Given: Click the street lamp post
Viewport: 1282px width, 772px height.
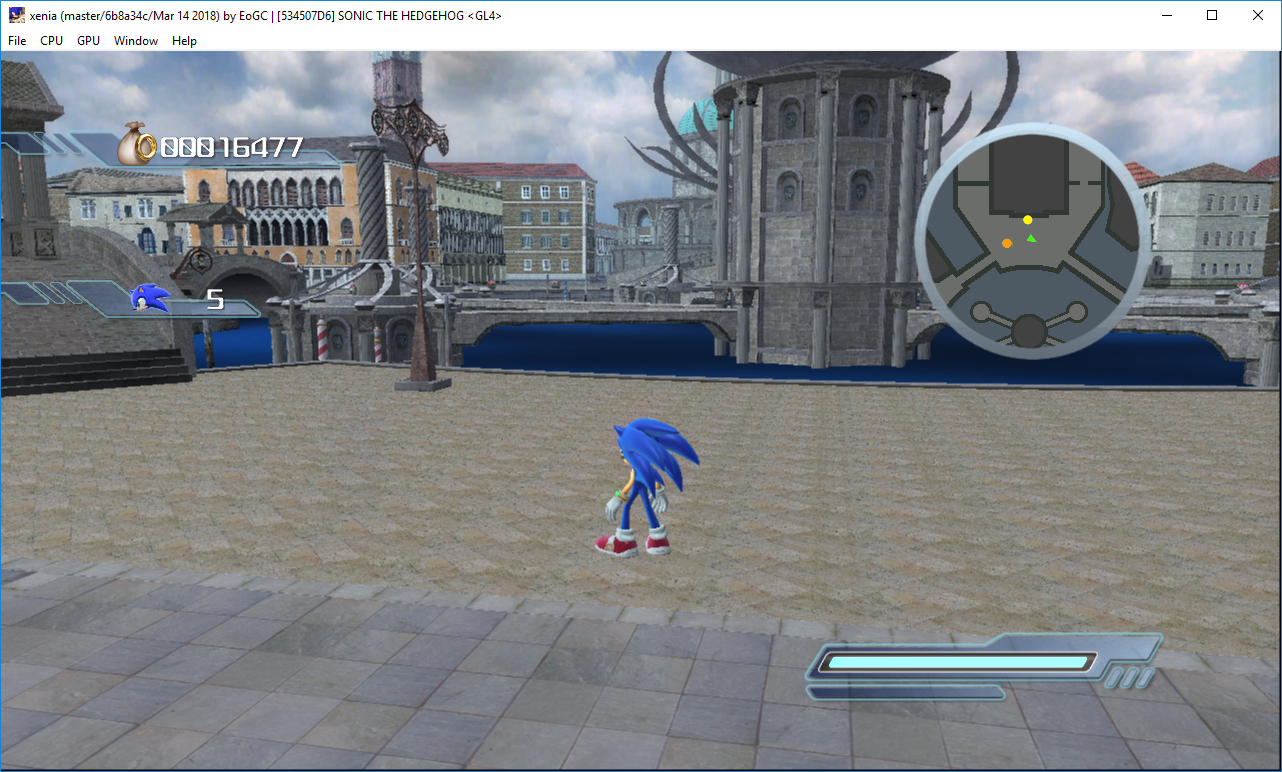Looking at the screenshot, I should (x=422, y=243).
